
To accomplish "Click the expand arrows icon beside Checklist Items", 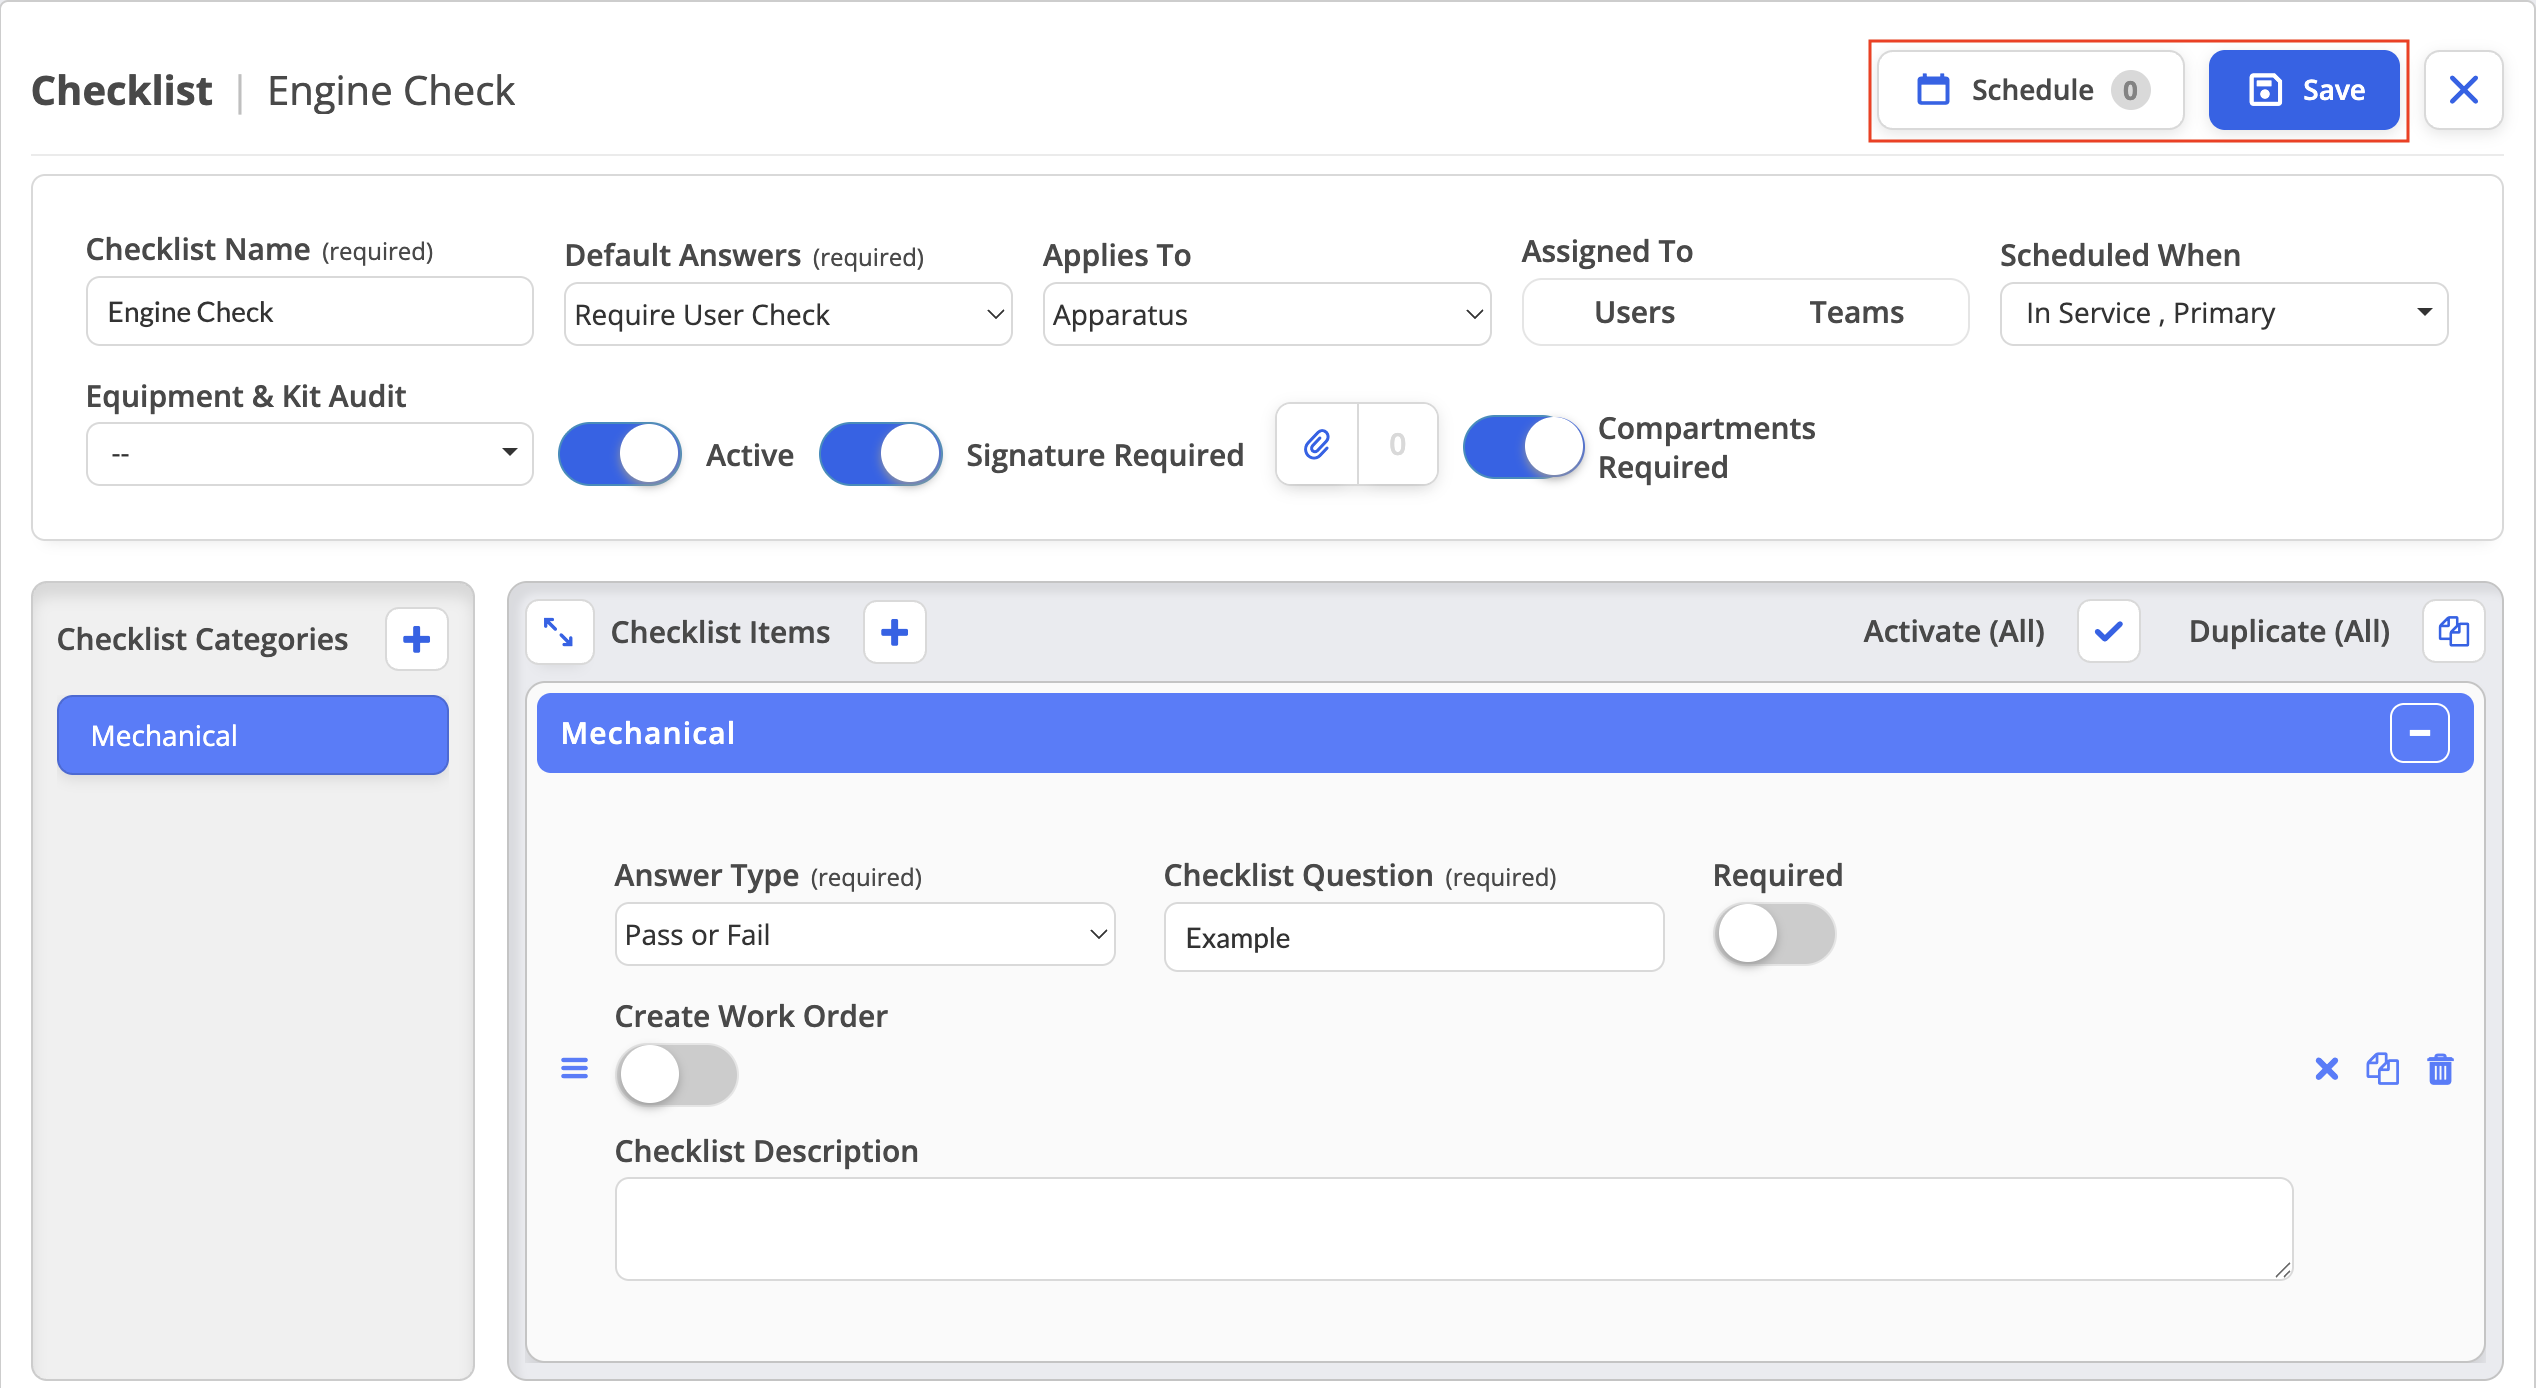I will (x=559, y=632).
